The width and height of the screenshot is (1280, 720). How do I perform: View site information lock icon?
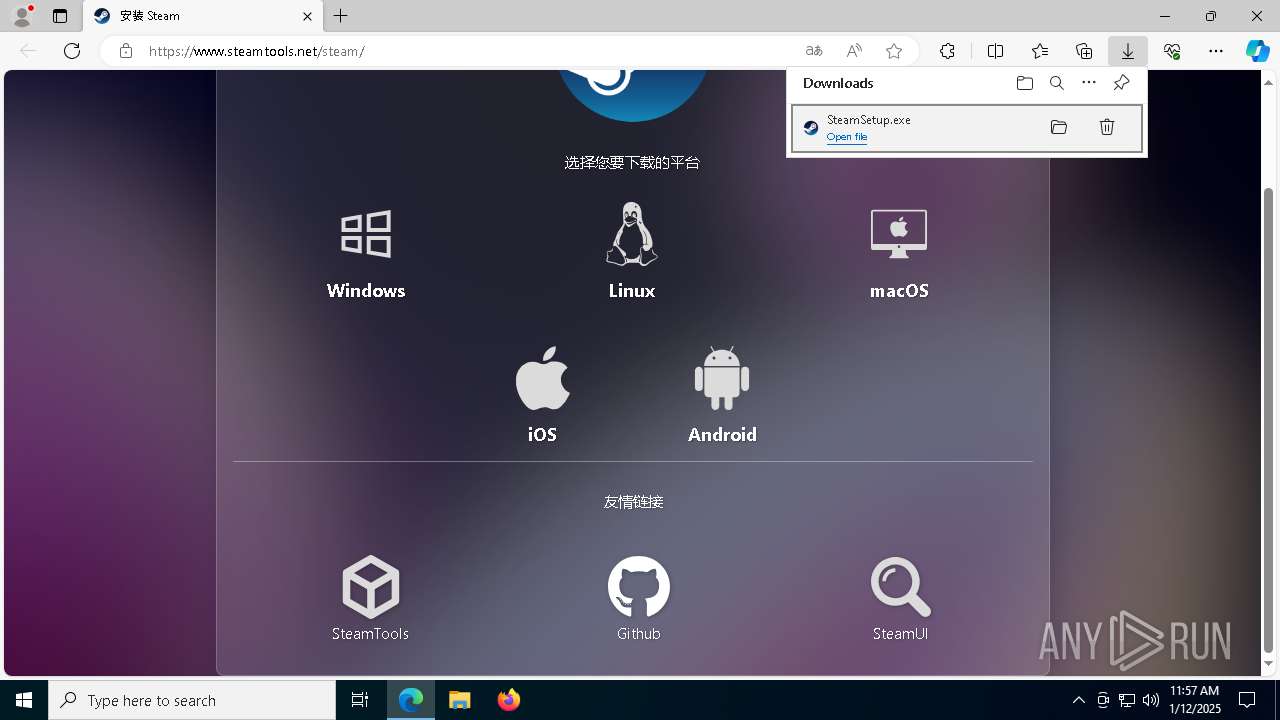point(126,51)
